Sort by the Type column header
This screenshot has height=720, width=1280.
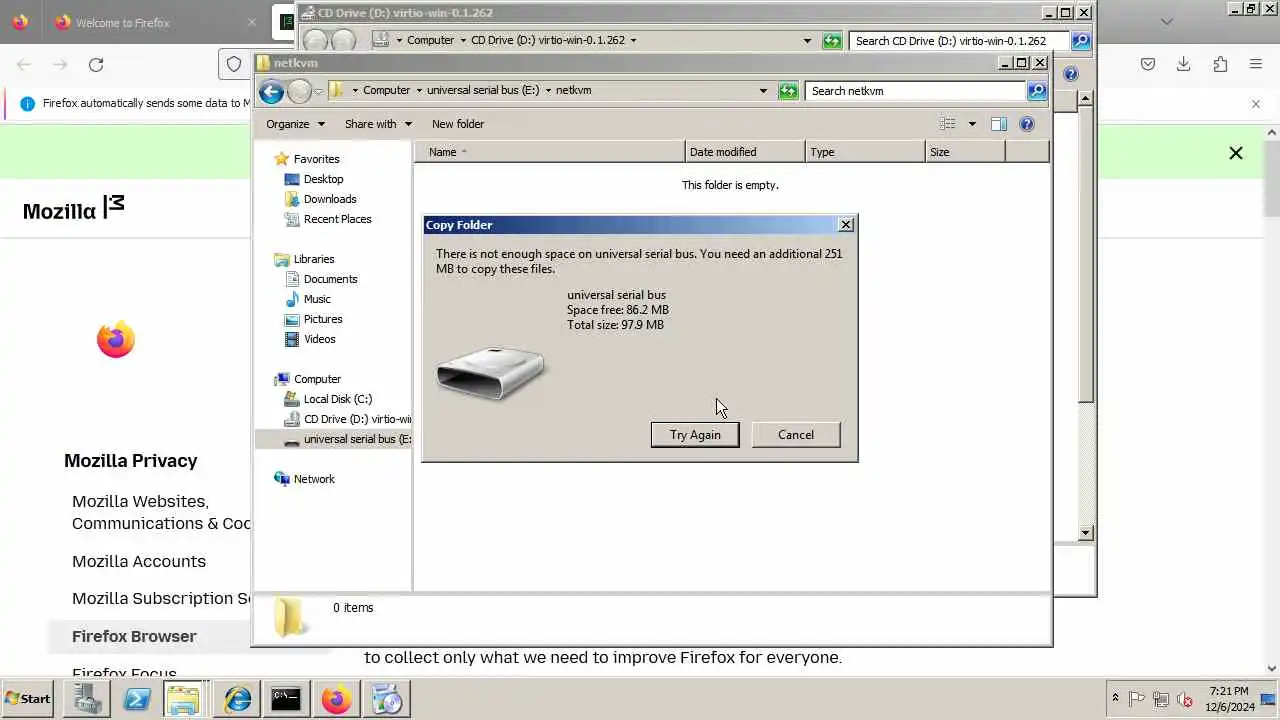[x=865, y=152]
